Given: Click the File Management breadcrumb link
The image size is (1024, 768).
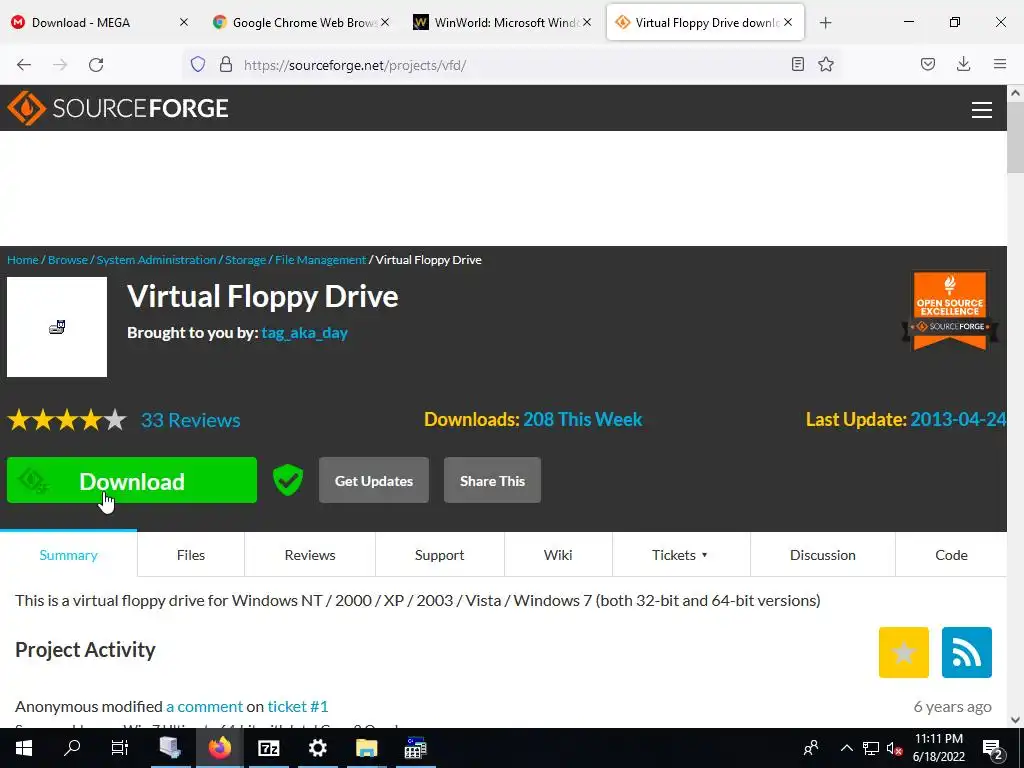Looking at the screenshot, I should click(x=321, y=259).
